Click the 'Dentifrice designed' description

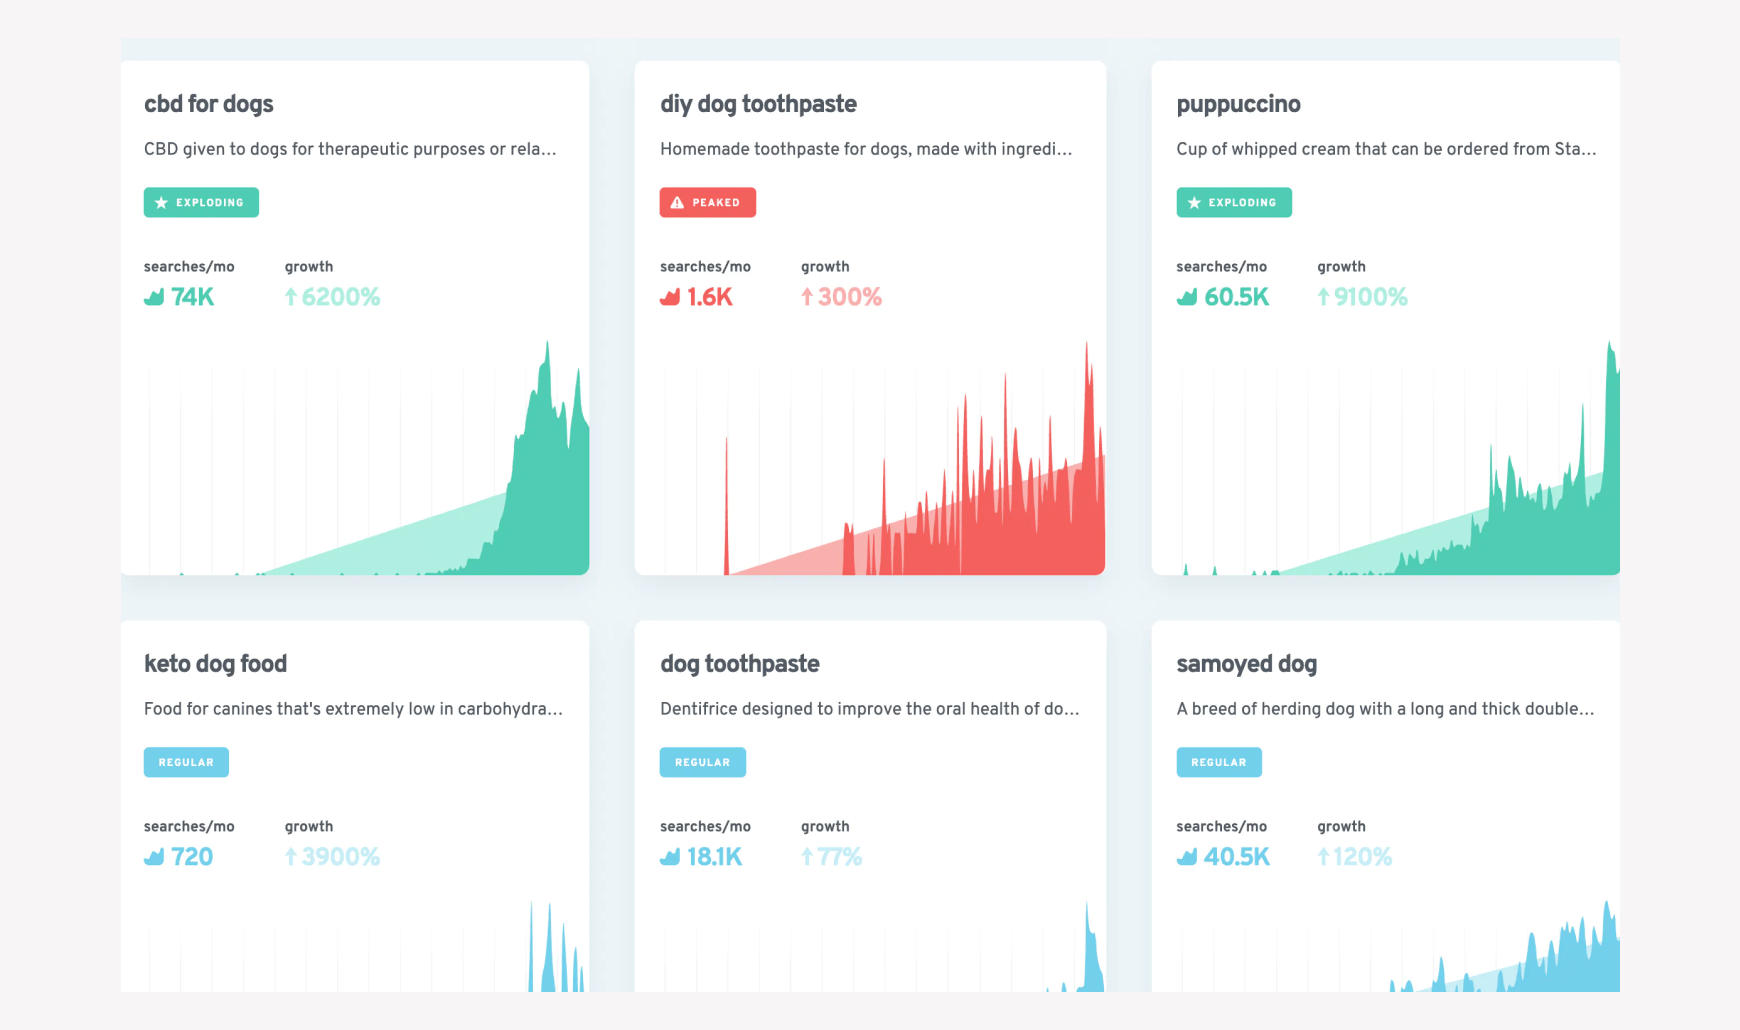[870, 709]
